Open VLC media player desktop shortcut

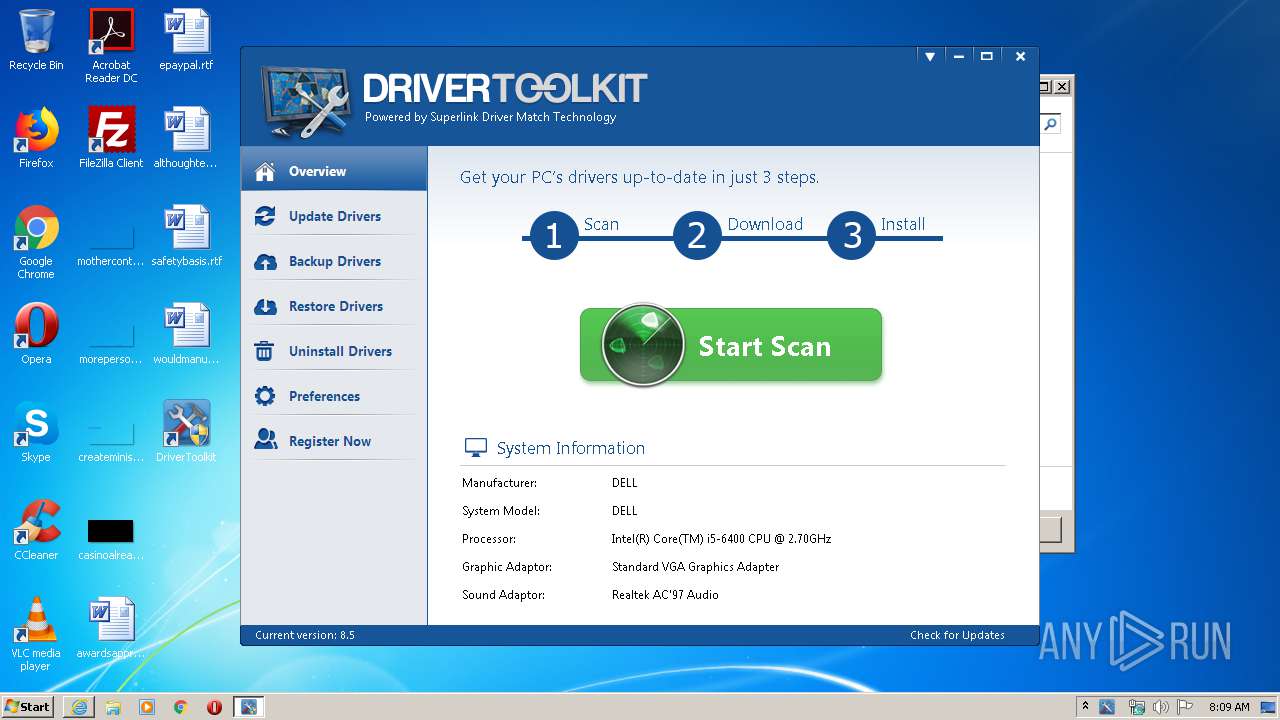[36, 634]
